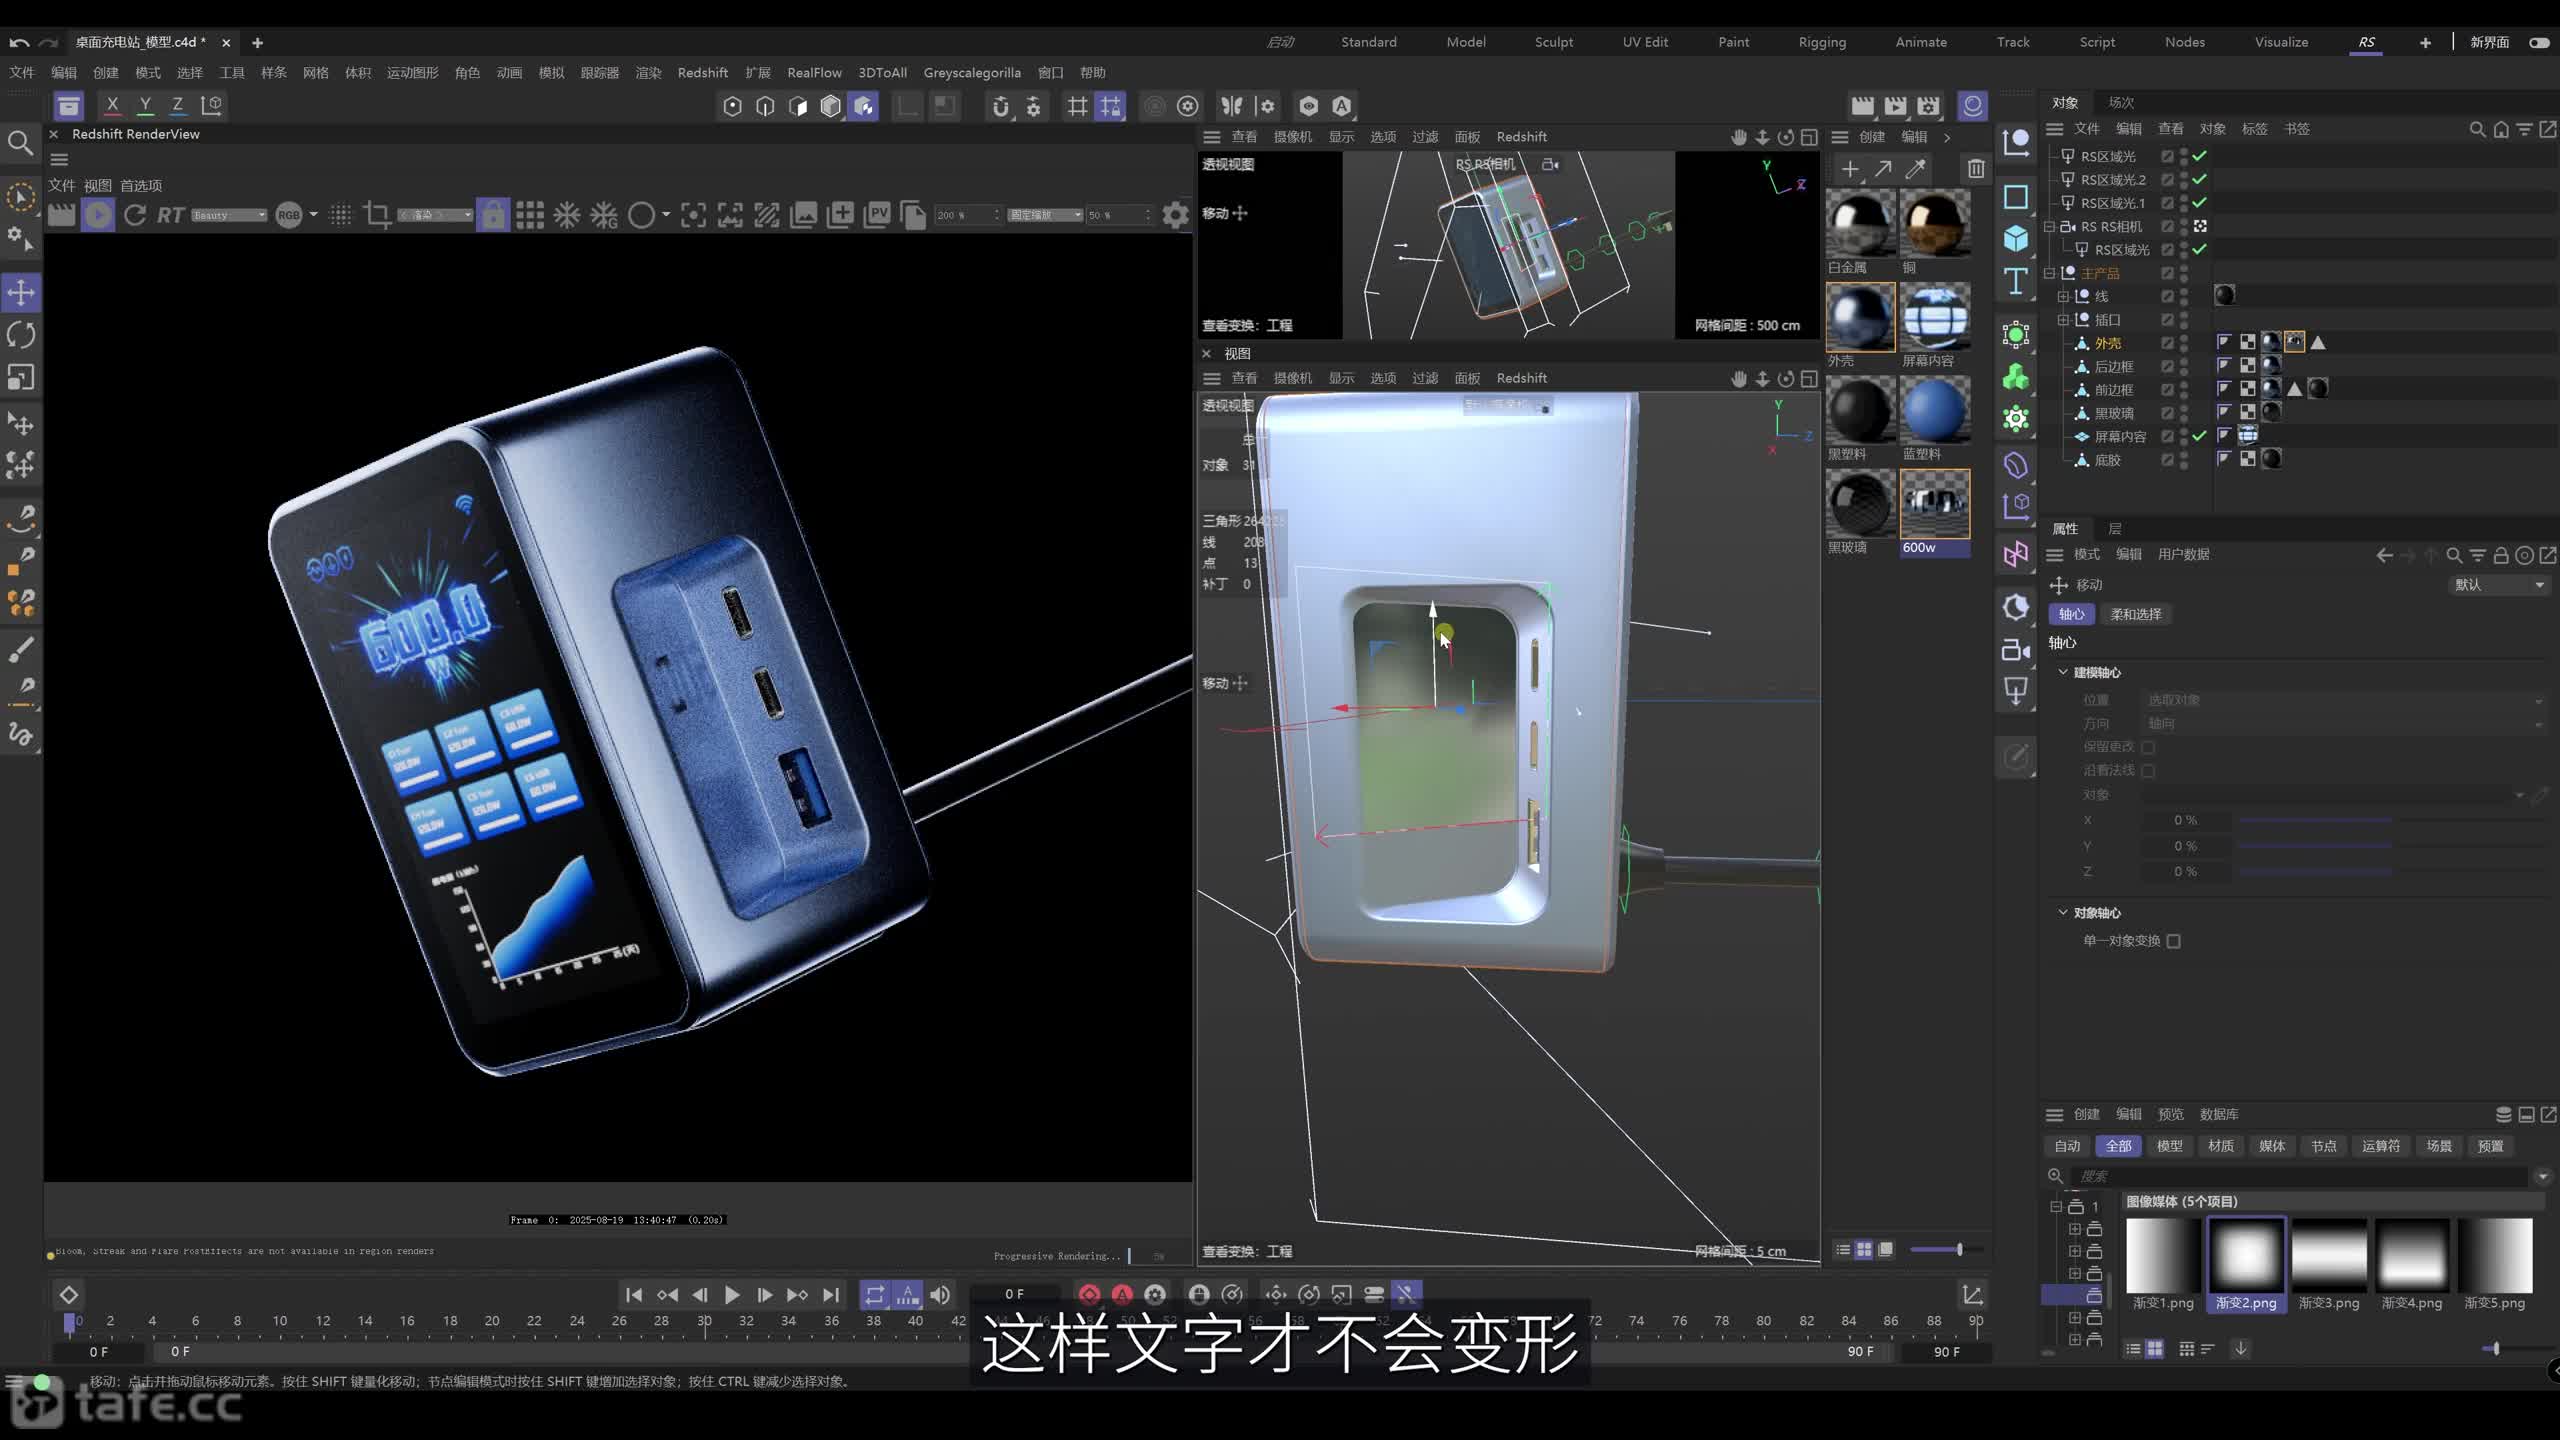Refresh the Redshift RenderView render
This screenshot has height=1440, width=2560.
coord(135,215)
